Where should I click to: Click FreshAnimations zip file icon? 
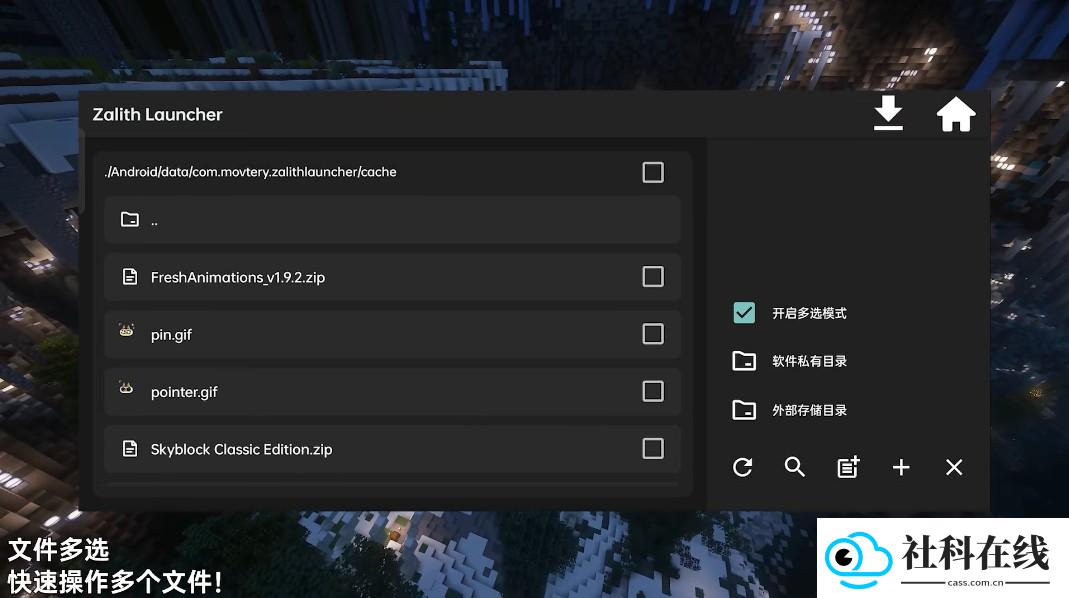130,276
